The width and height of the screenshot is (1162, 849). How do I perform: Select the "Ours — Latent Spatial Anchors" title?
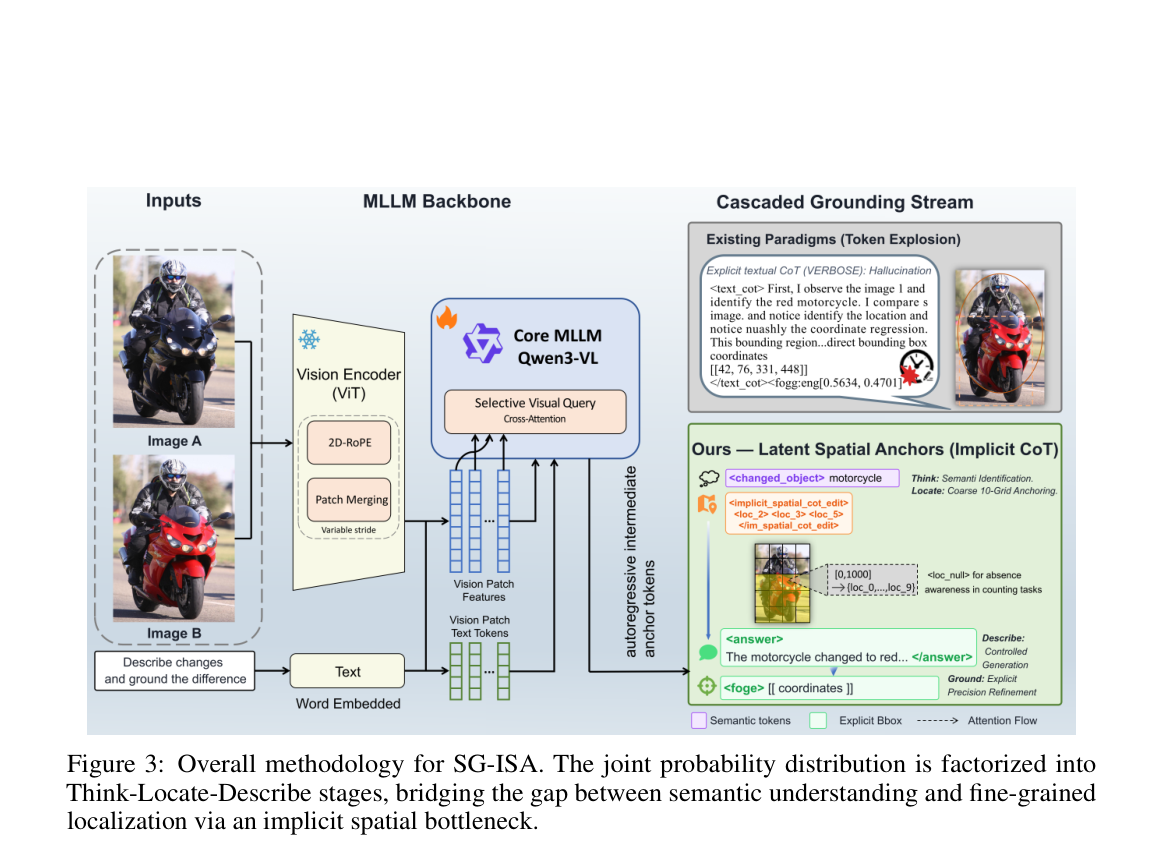(x=874, y=449)
